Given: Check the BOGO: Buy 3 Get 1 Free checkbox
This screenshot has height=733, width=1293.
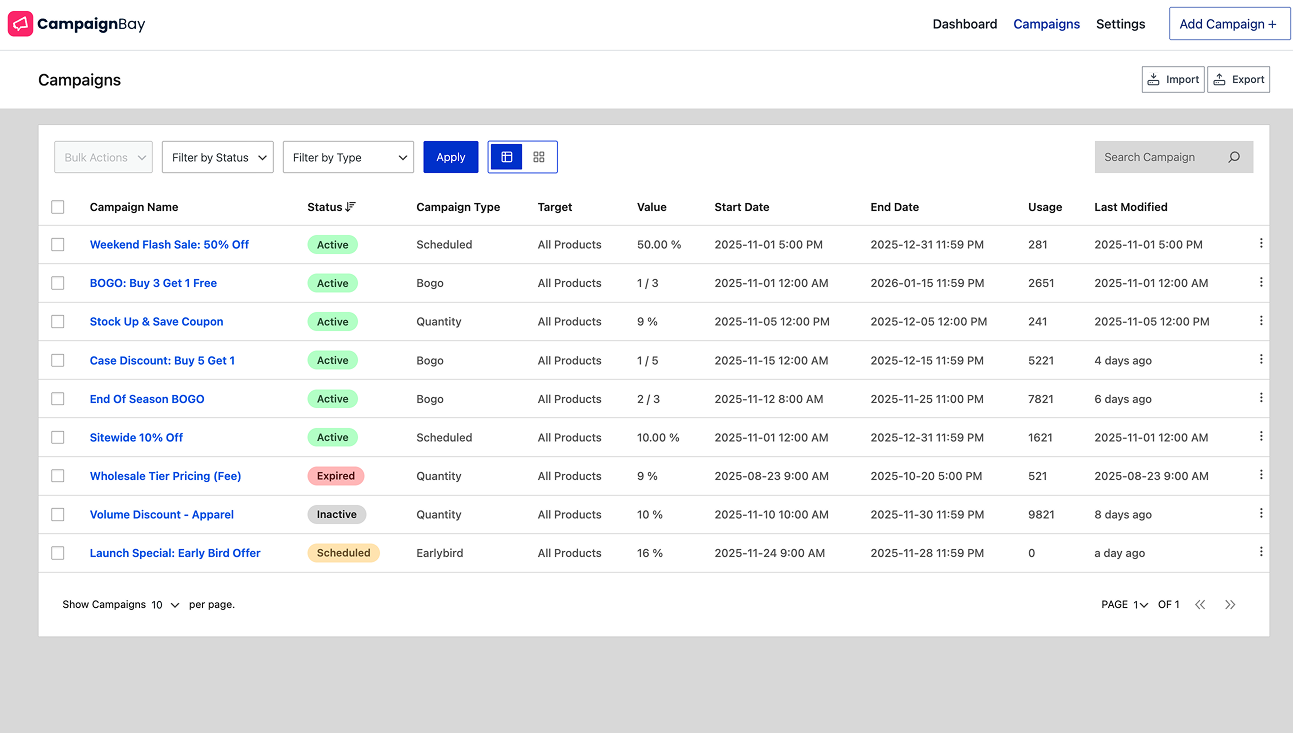Looking at the screenshot, I should [x=57, y=283].
